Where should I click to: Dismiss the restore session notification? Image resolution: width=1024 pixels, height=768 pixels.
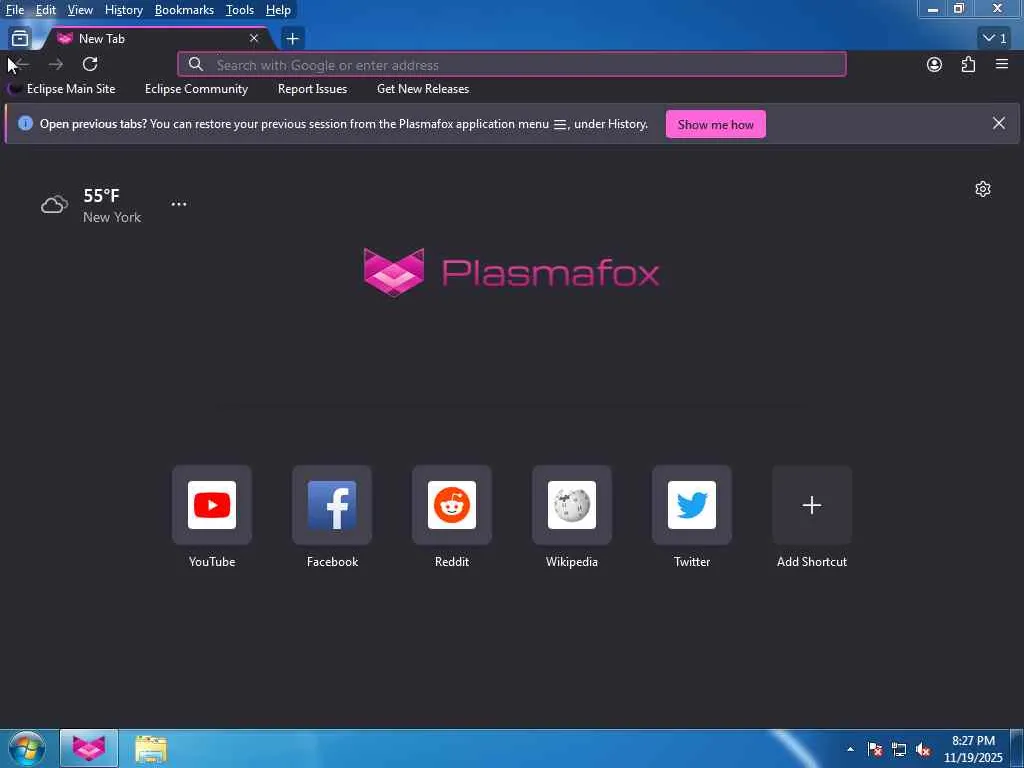coord(999,123)
